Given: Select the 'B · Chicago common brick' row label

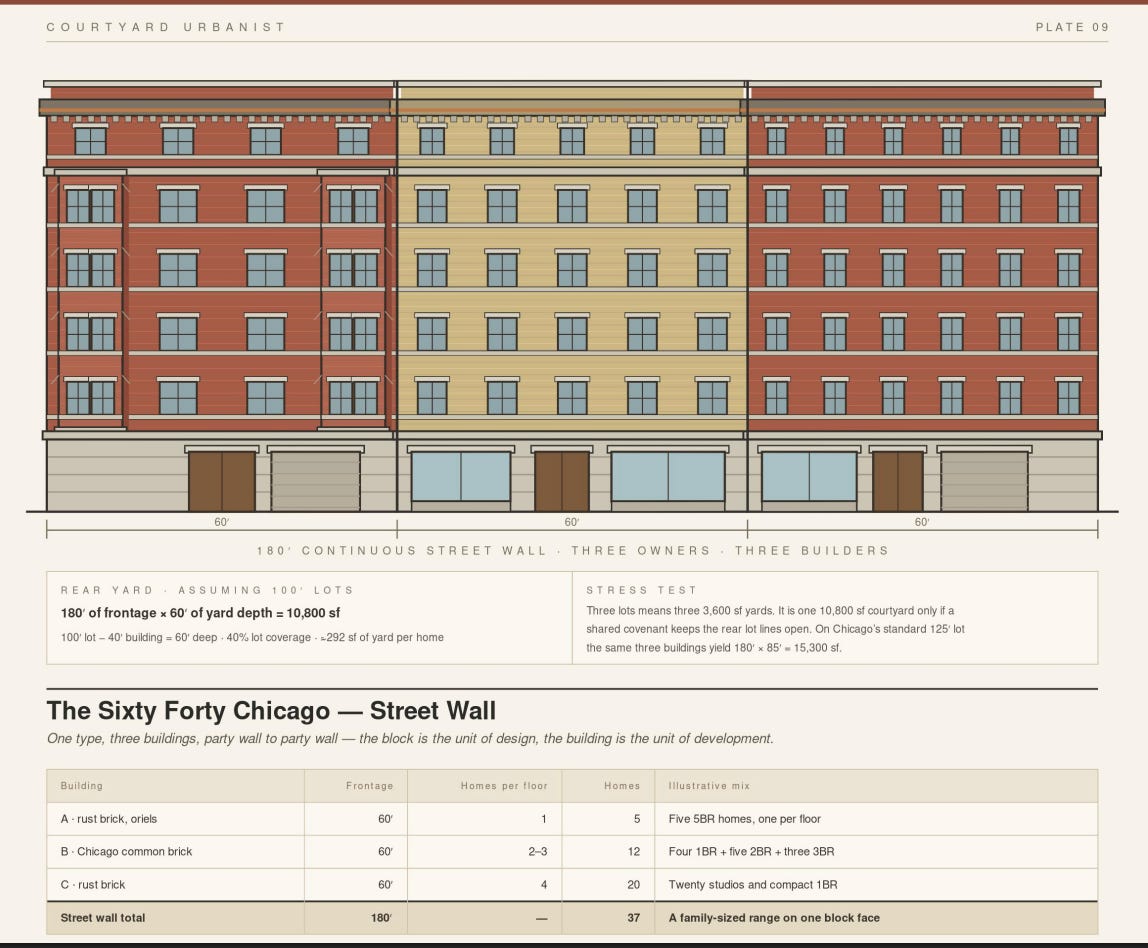Looking at the screenshot, I should tap(126, 851).
